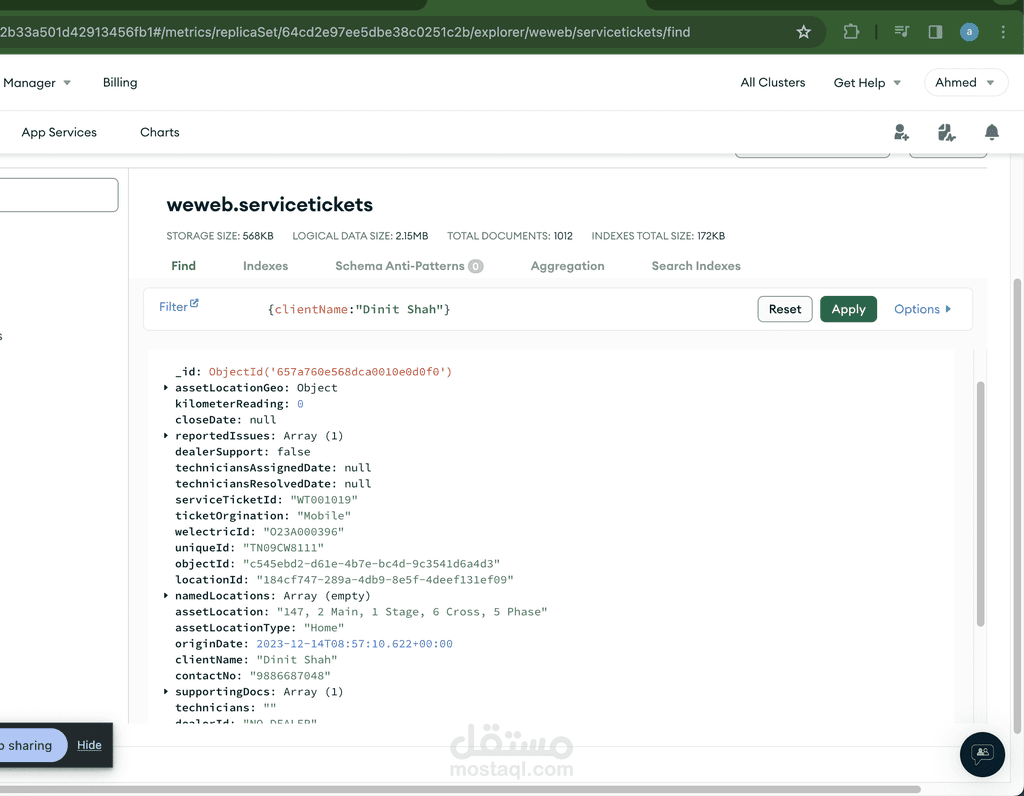Click the assetLocation address value

pos(412,612)
